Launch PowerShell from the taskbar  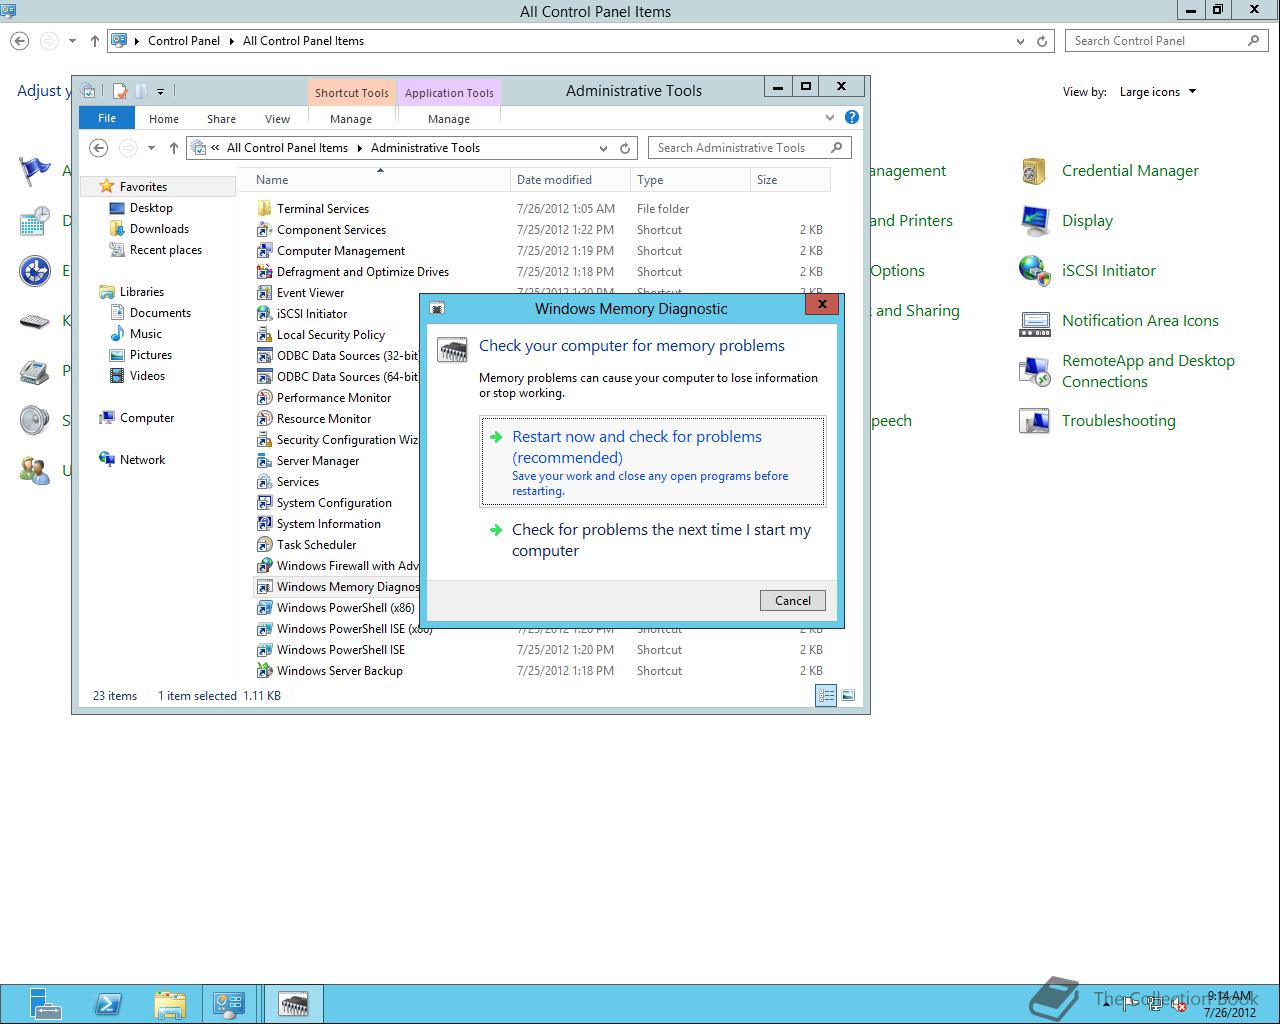[108, 1003]
